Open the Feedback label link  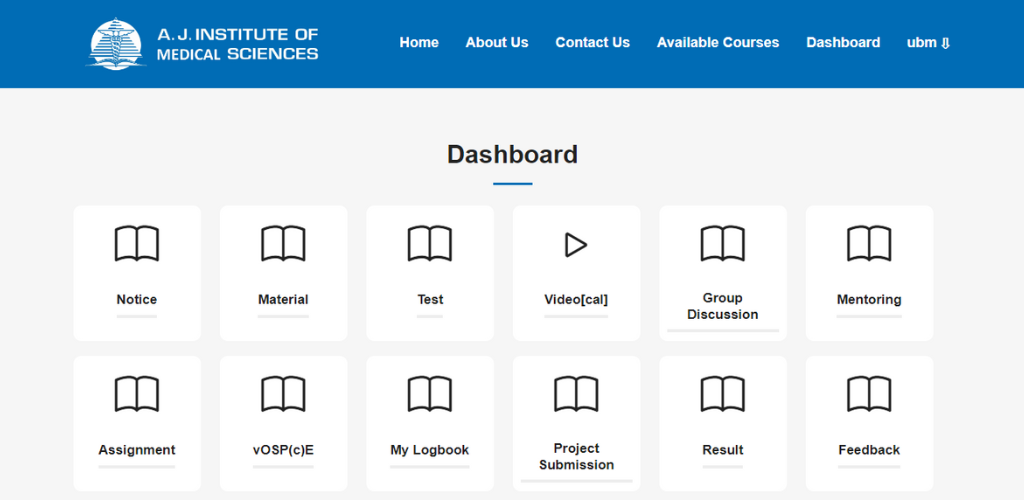869,450
